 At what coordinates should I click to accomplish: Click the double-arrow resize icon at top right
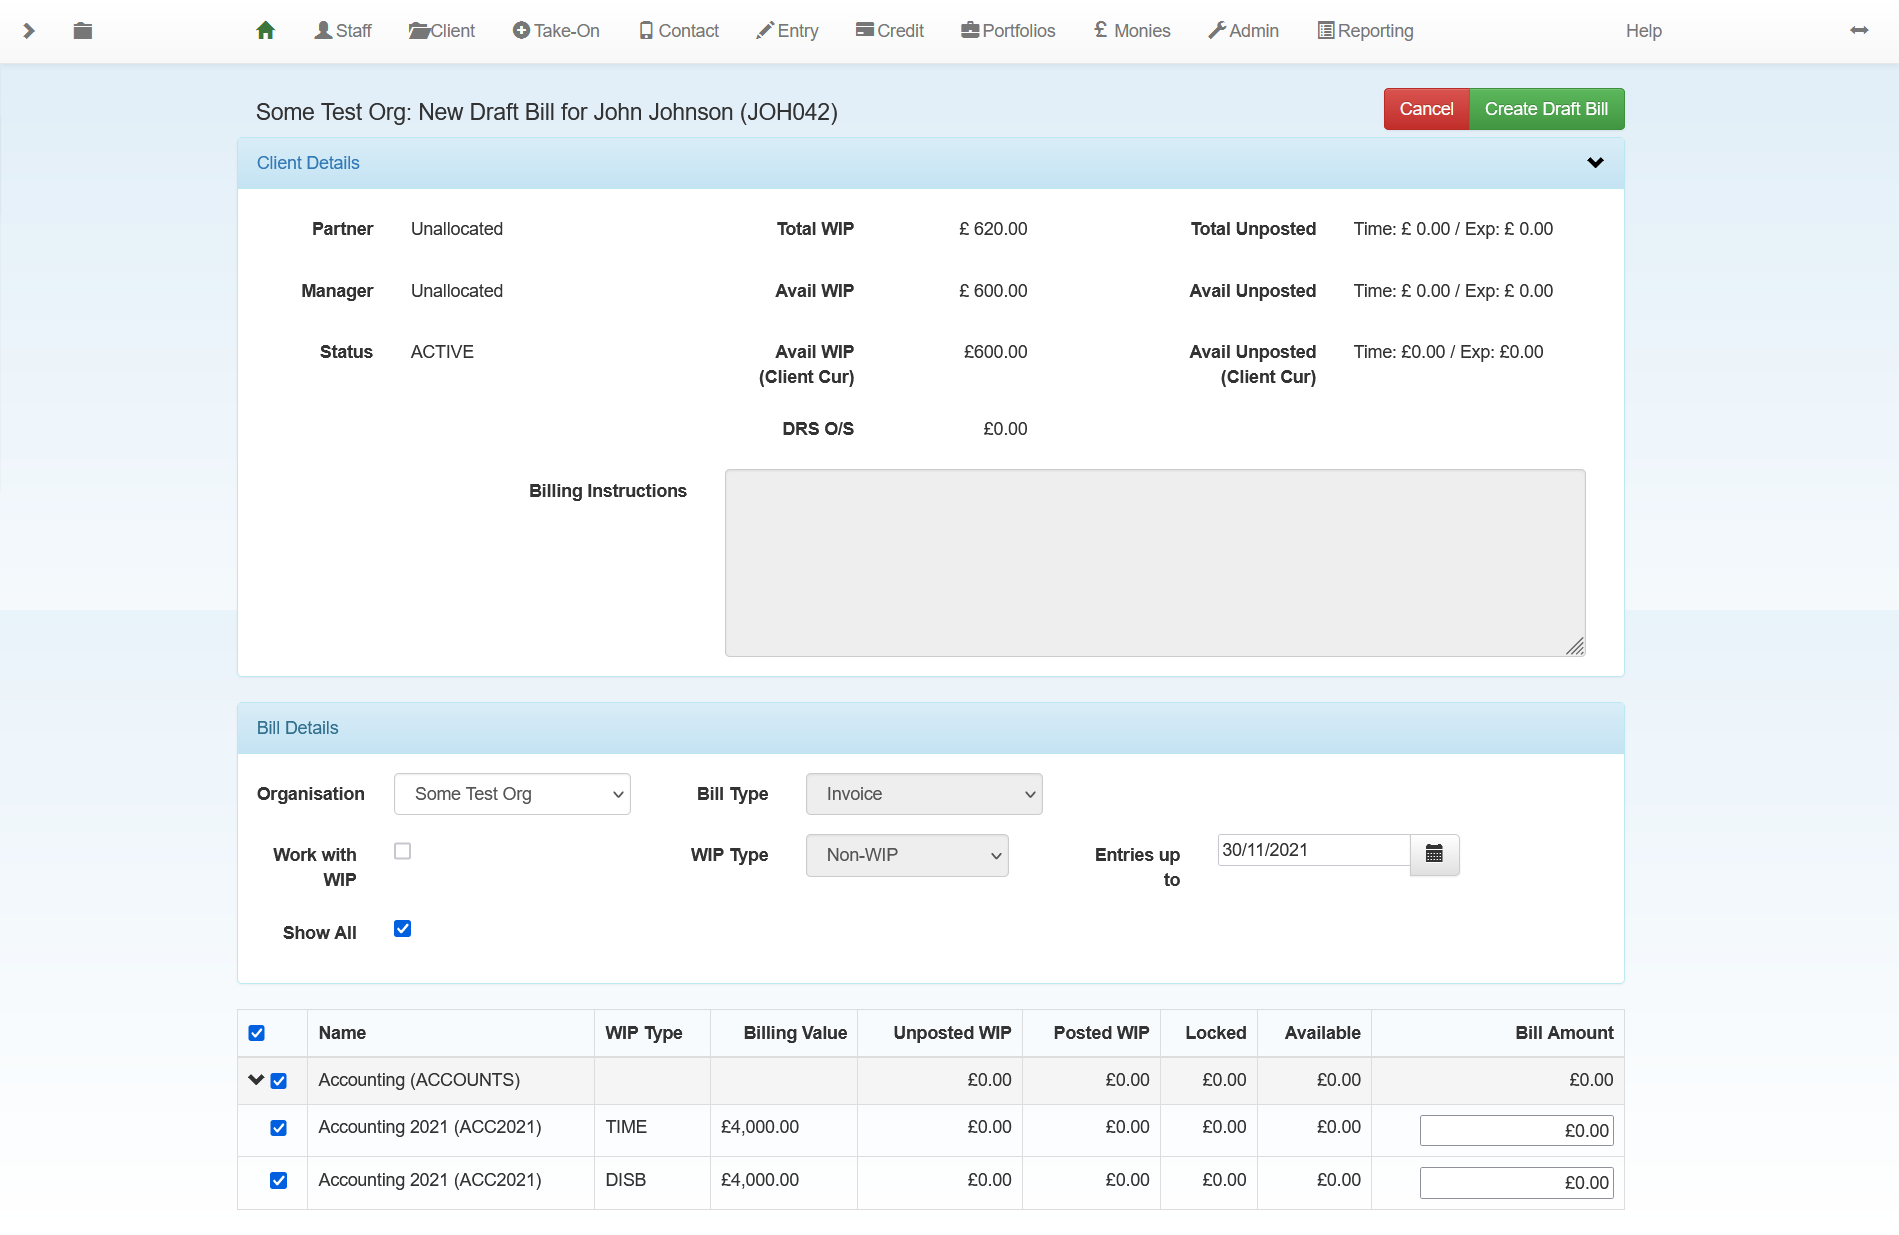(1859, 31)
